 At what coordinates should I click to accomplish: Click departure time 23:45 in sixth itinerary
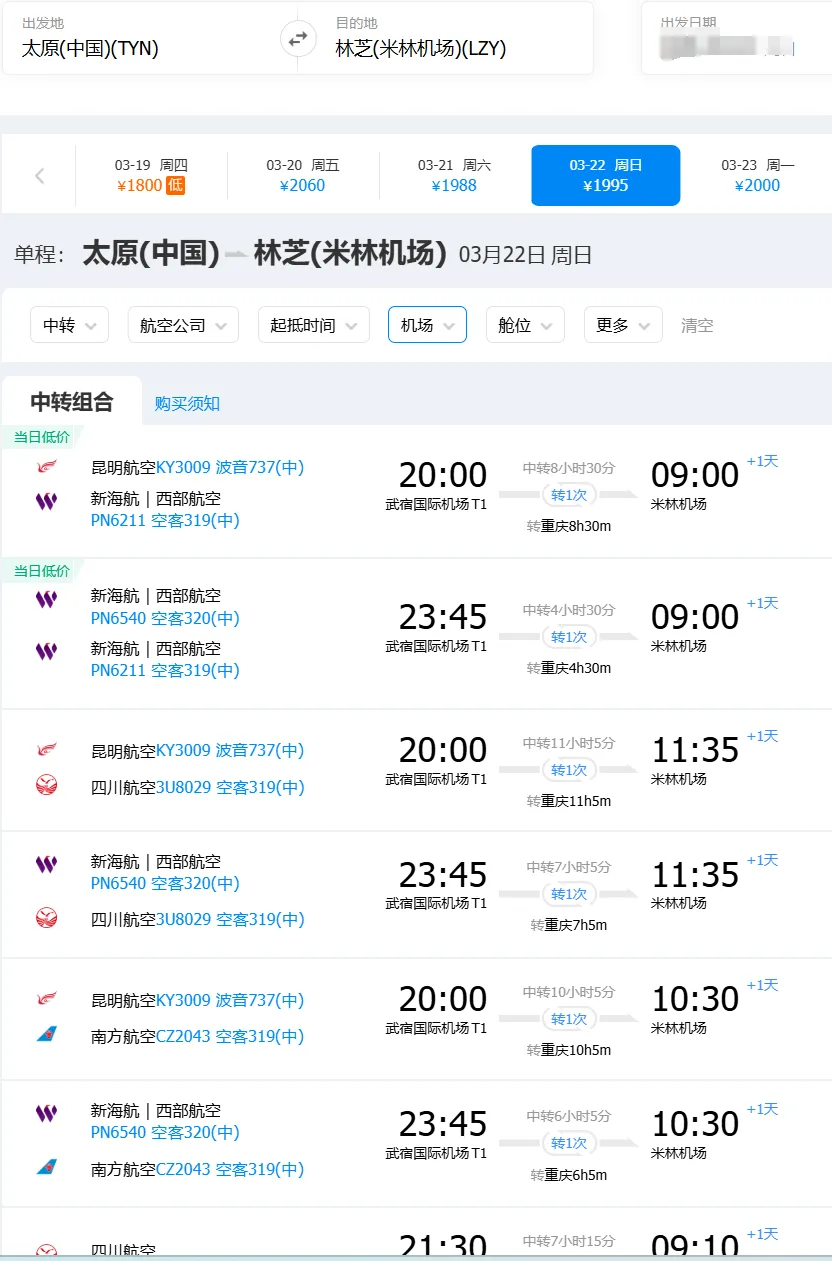tap(443, 1123)
